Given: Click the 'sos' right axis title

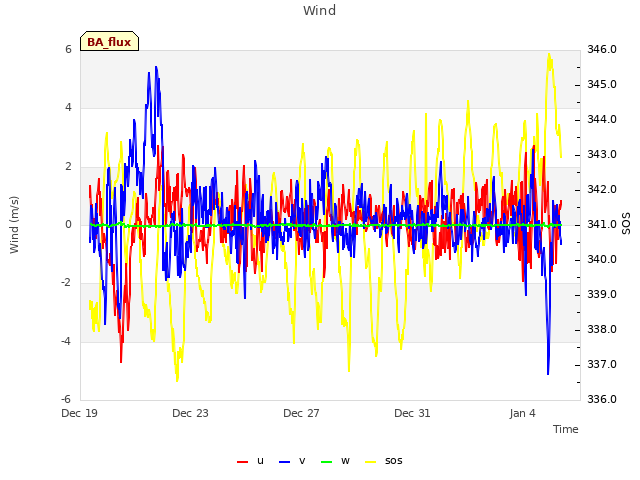Looking at the screenshot, I should point(626,224).
